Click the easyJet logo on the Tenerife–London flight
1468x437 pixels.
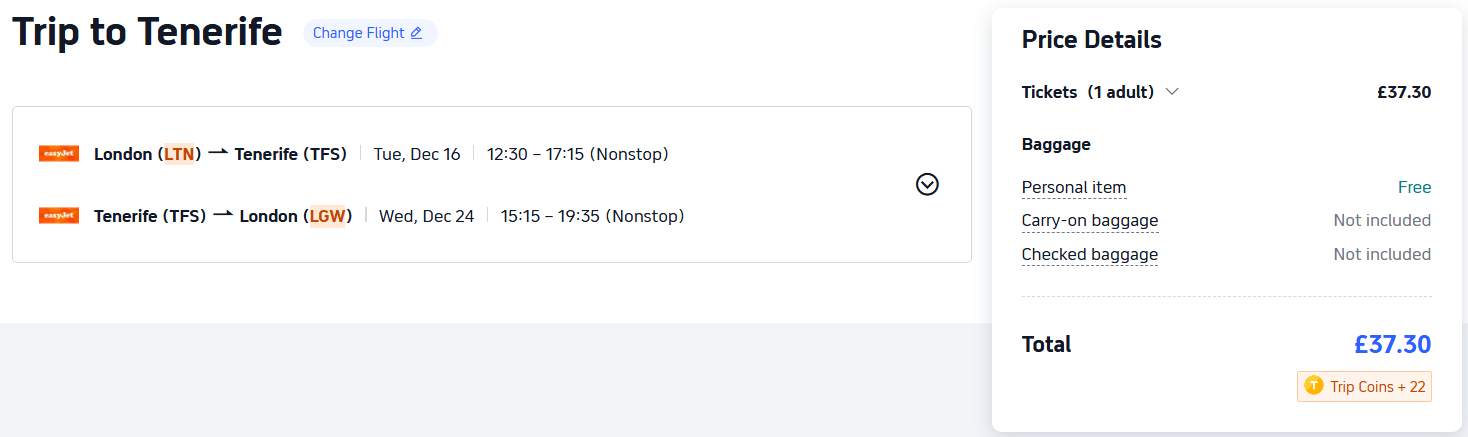(x=59, y=216)
